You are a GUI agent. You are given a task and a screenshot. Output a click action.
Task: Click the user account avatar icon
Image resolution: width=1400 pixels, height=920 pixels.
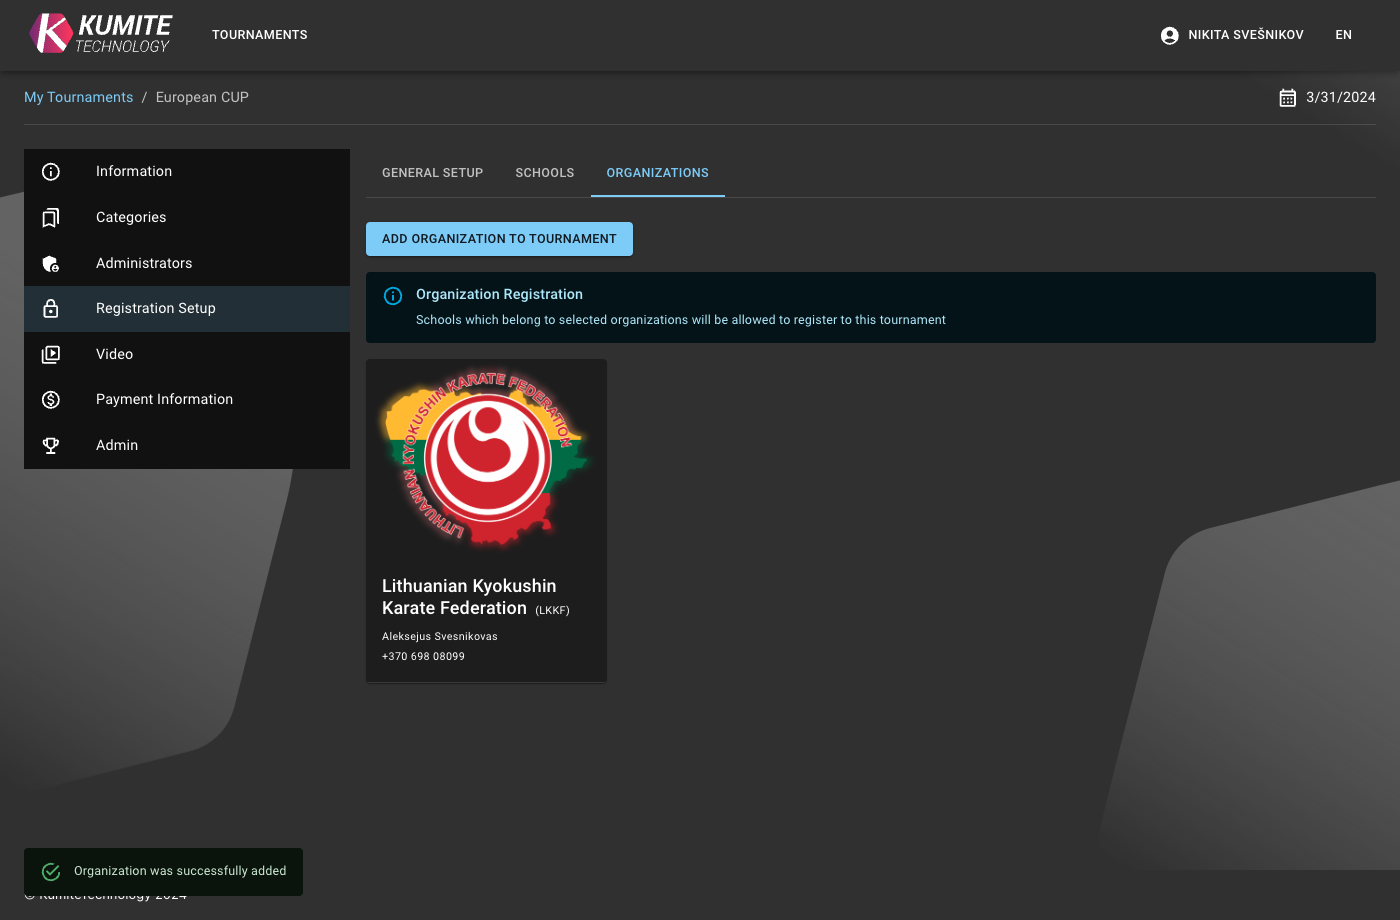(x=1169, y=35)
